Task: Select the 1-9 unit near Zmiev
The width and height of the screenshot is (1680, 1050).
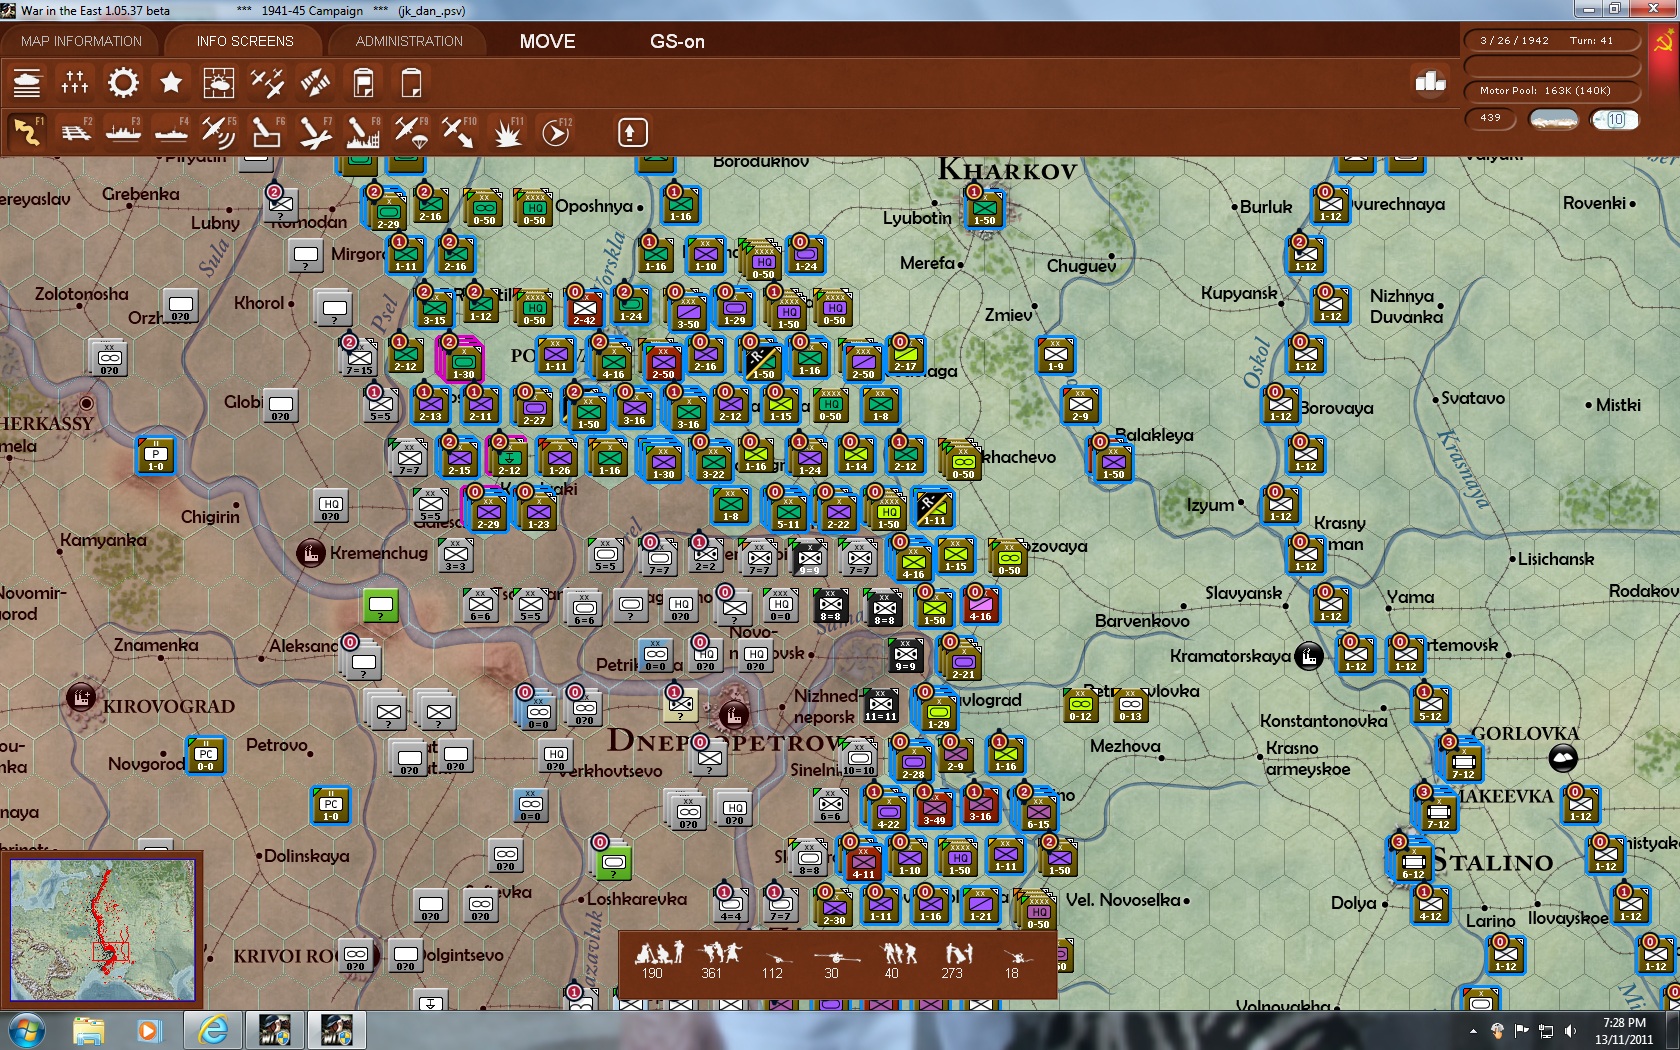Action: click(1056, 355)
